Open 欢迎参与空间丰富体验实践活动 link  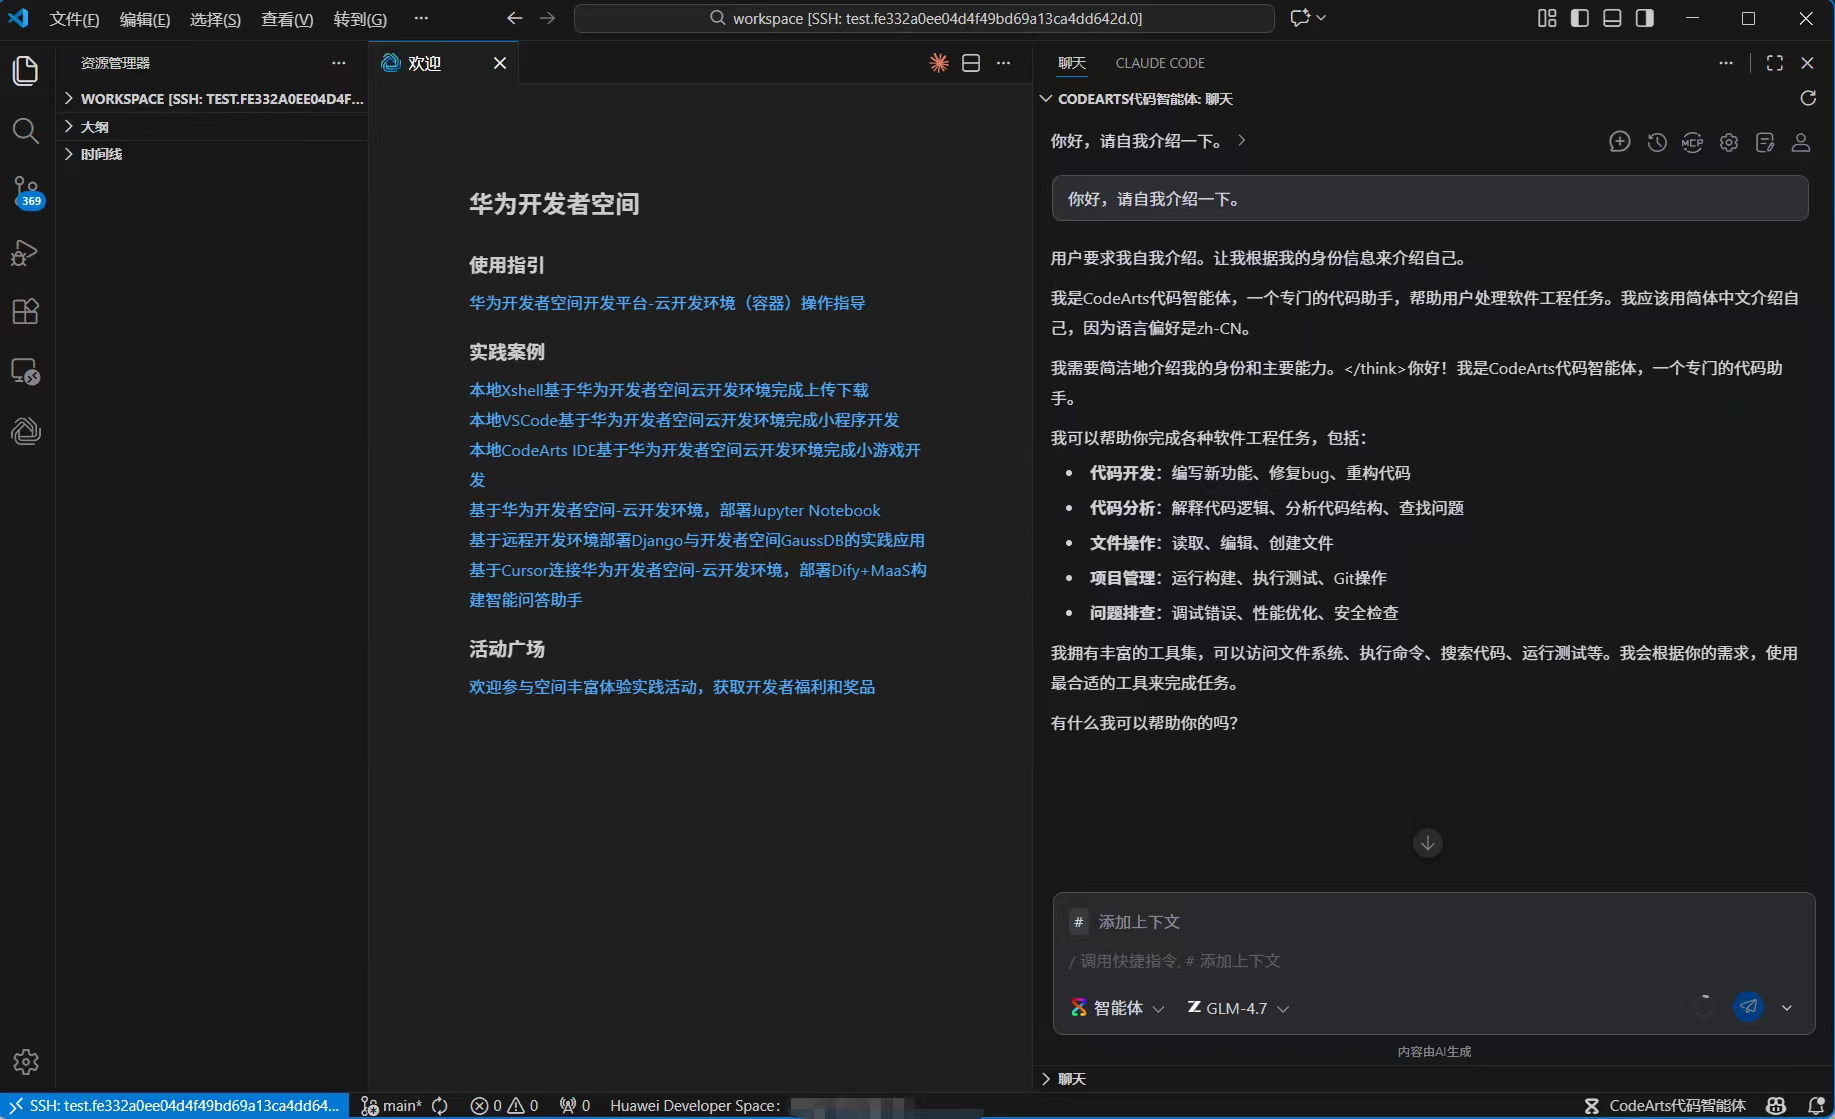click(x=672, y=686)
